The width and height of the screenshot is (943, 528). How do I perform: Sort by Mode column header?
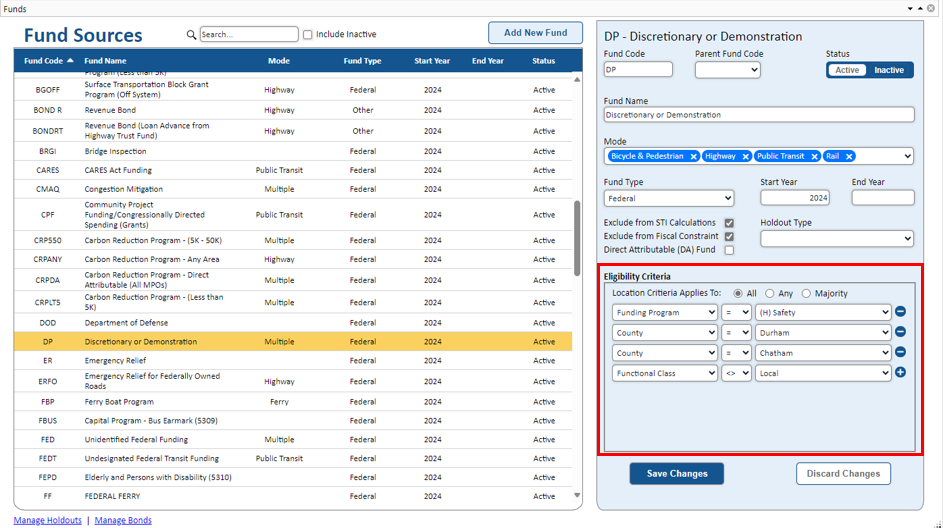[279, 61]
